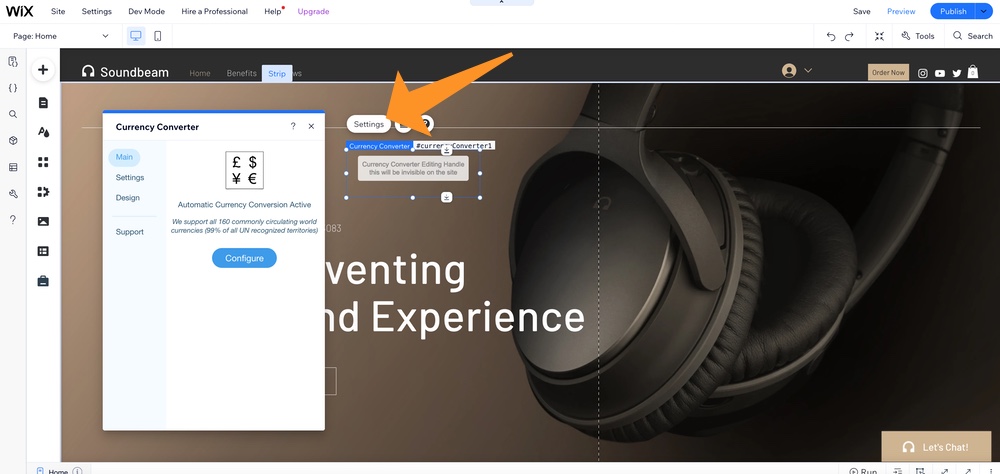Open the Help menu

[273, 11]
